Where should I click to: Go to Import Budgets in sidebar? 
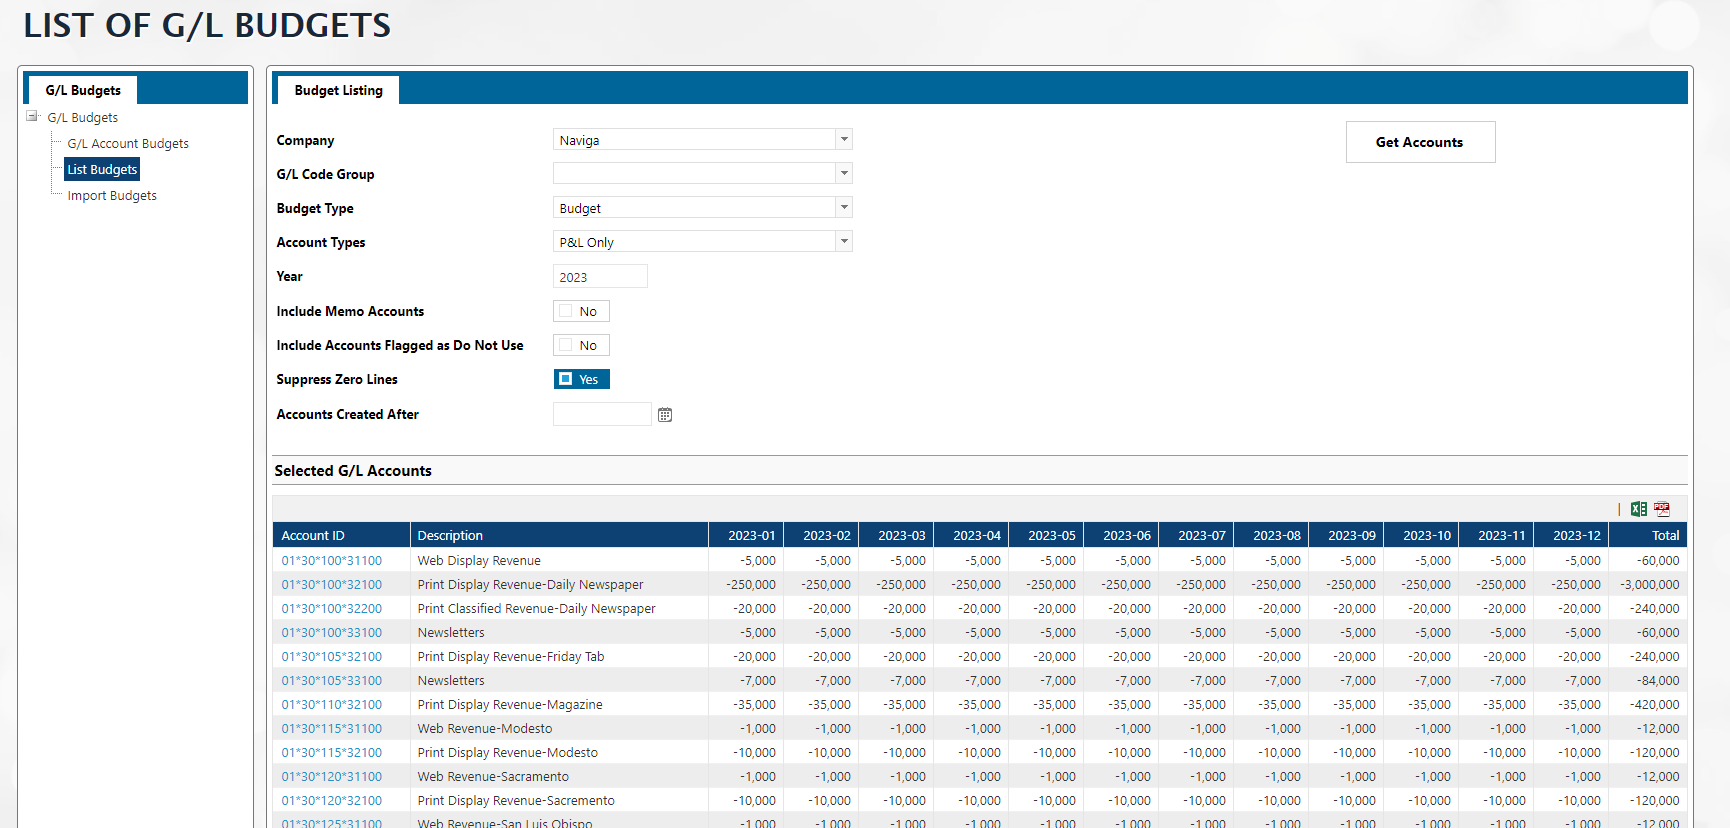pyautogui.click(x=112, y=196)
